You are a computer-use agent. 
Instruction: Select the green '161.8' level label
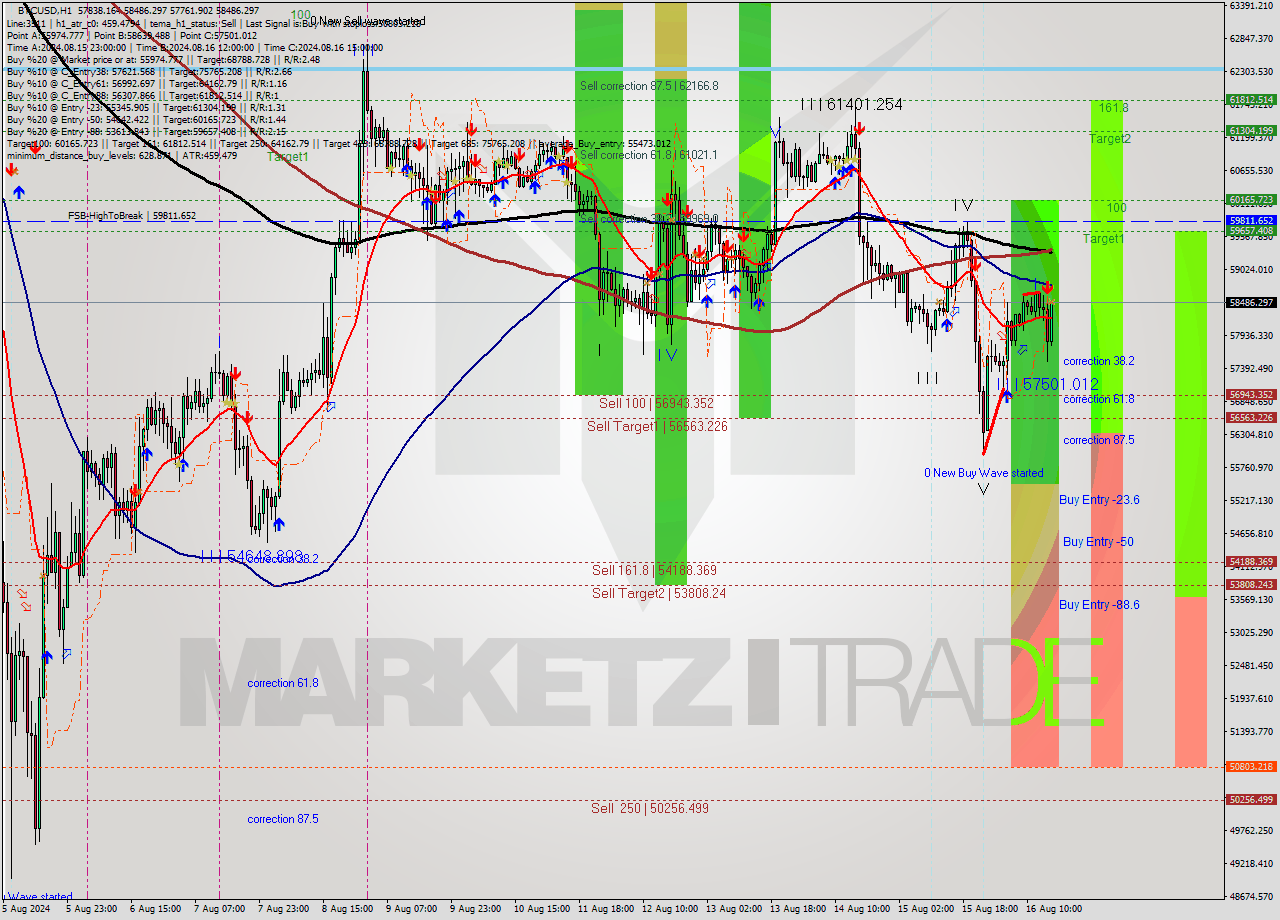(x=1113, y=107)
